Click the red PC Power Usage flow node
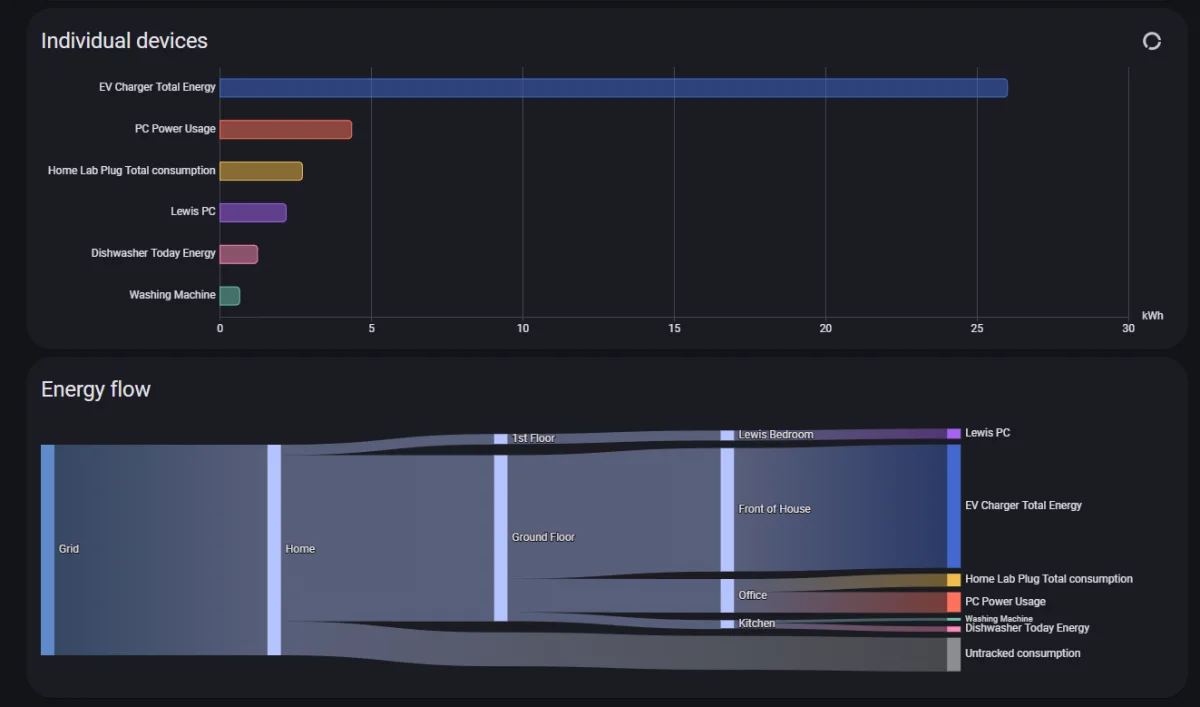The image size is (1200, 707). pyautogui.click(x=954, y=602)
